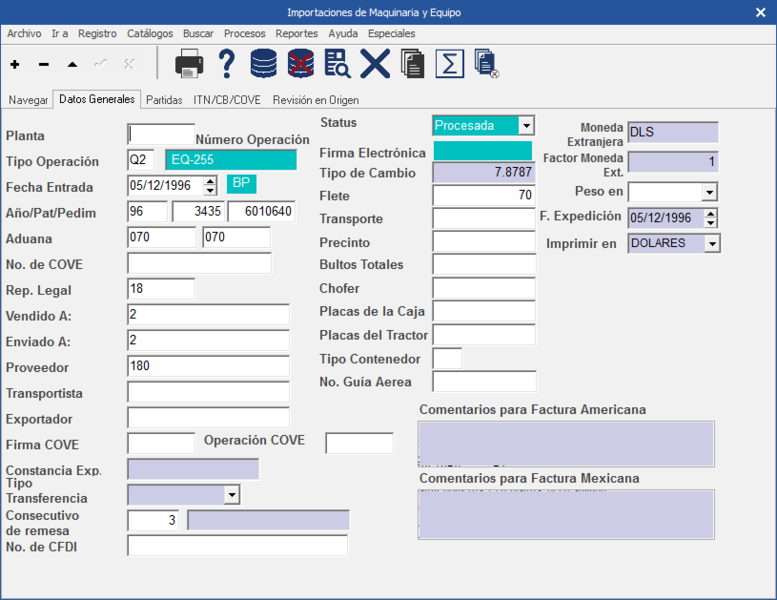Click the pedimento number 6010640 field
Viewport: 777px width, 600px height.
[262, 212]
